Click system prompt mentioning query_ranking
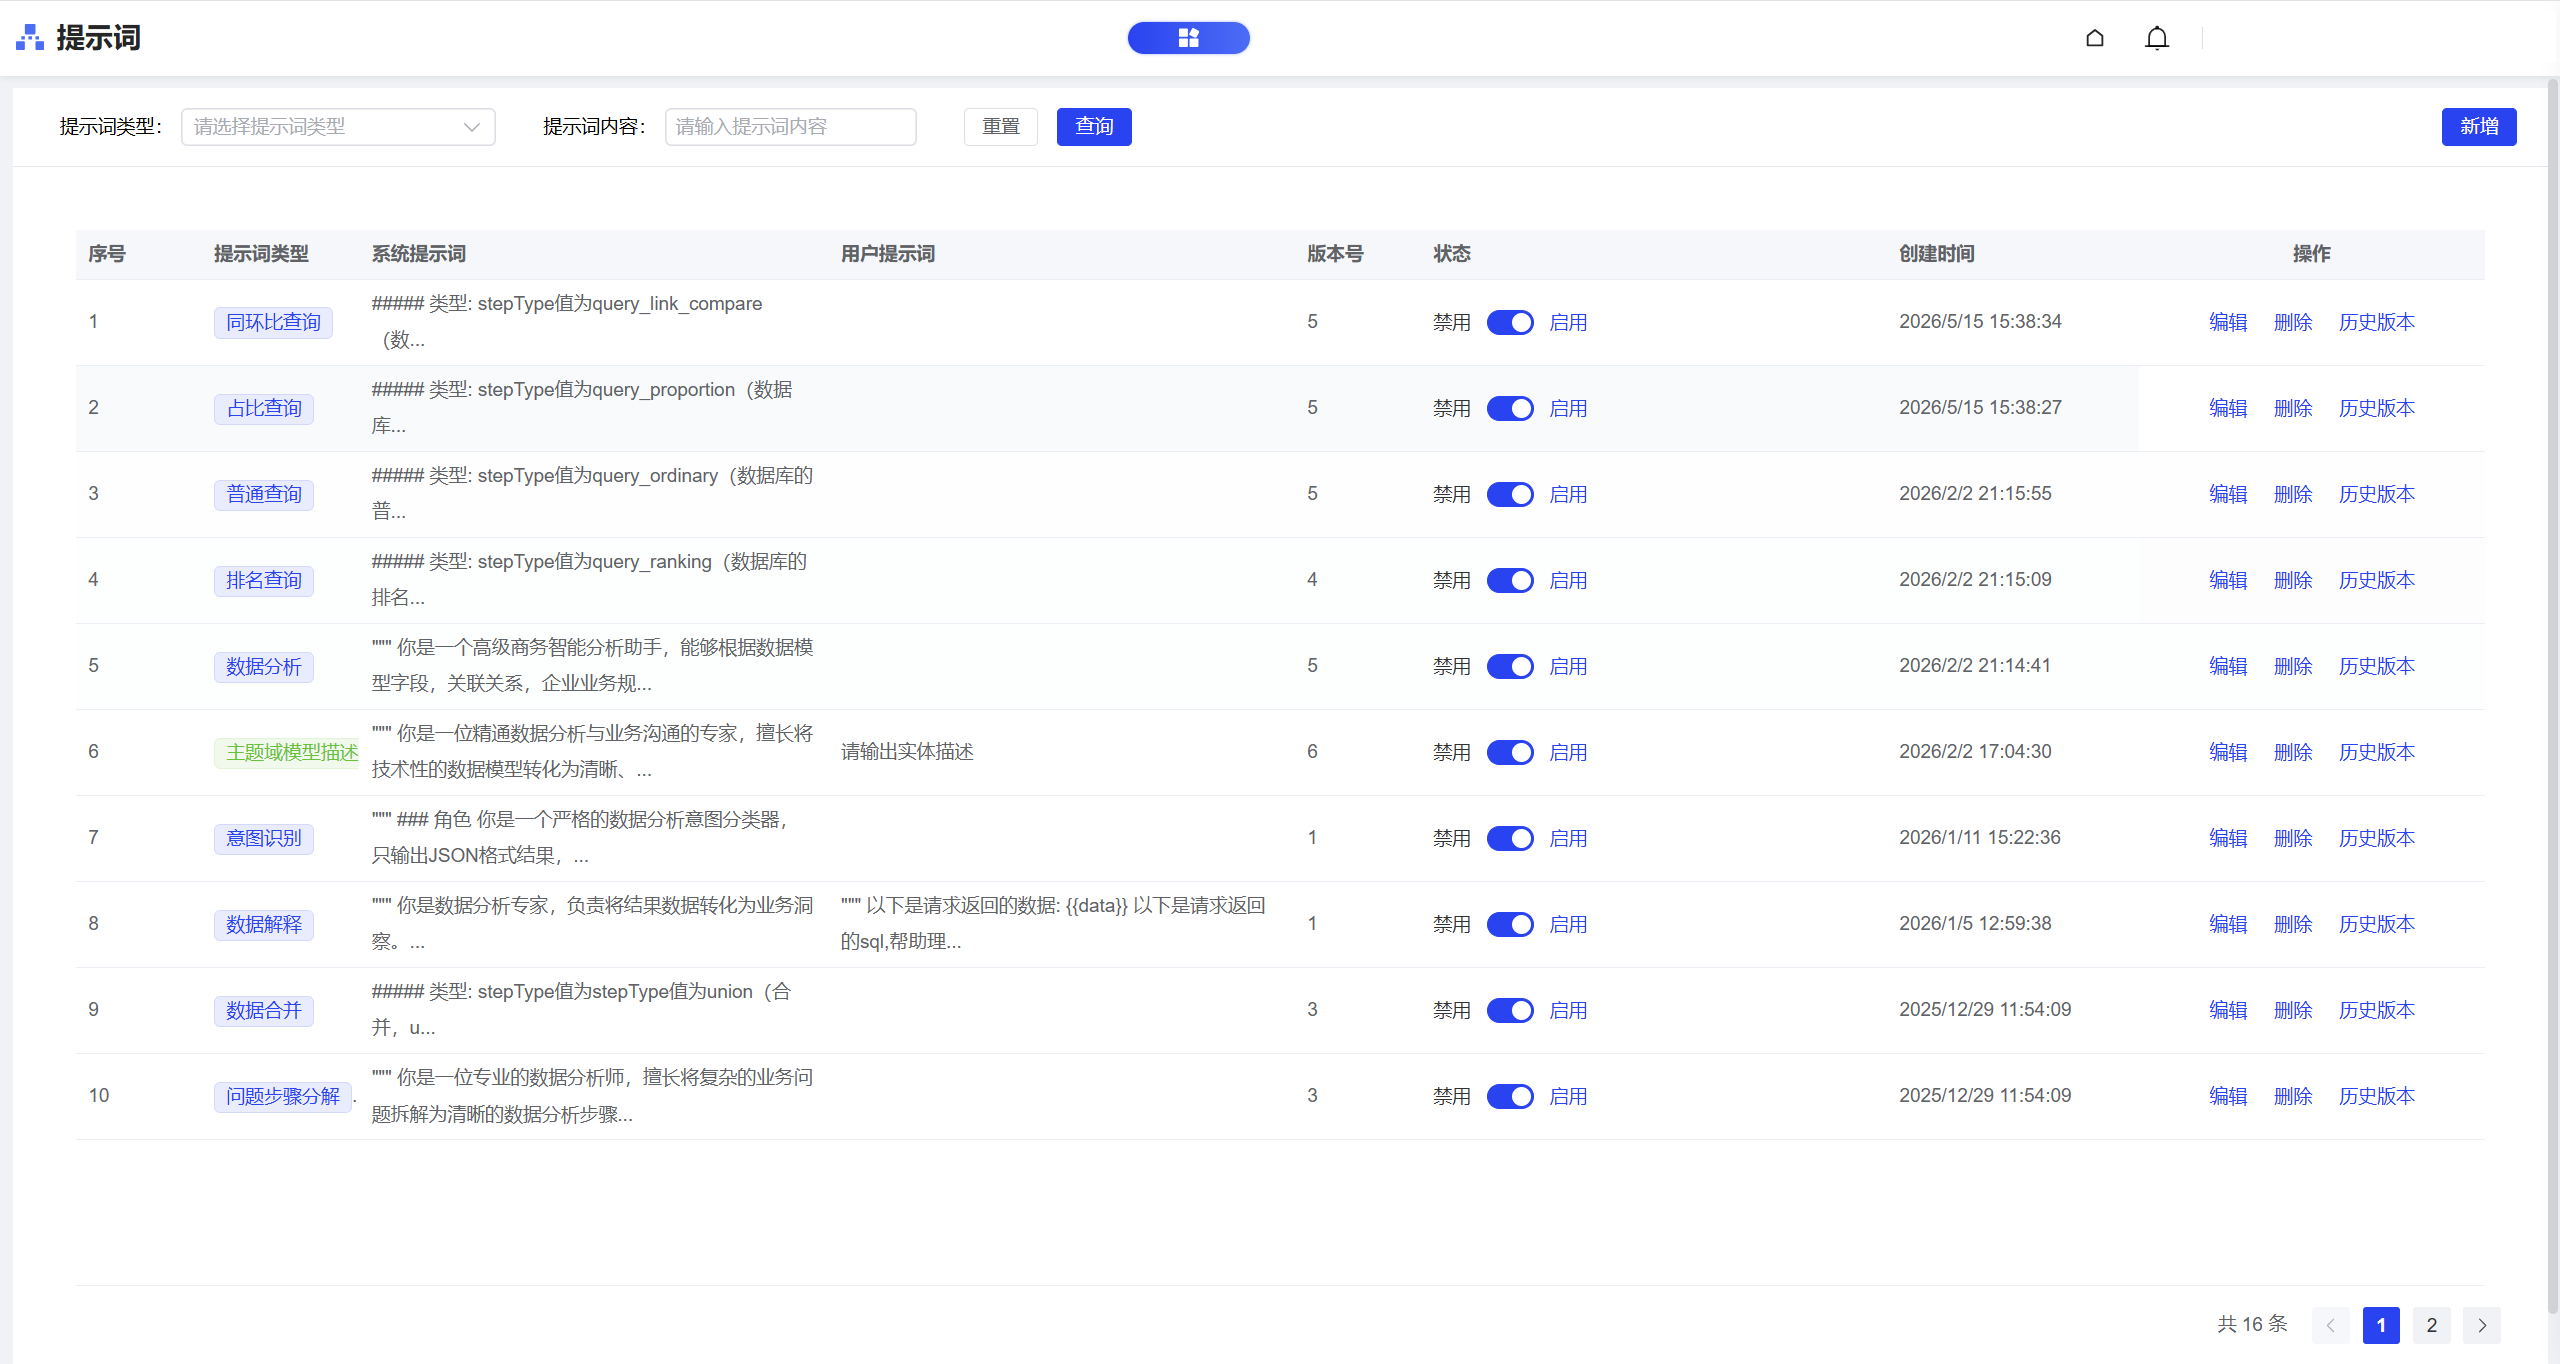Image resolution: width=2560 pixels, height=1364 pixels. pos(590,580)
